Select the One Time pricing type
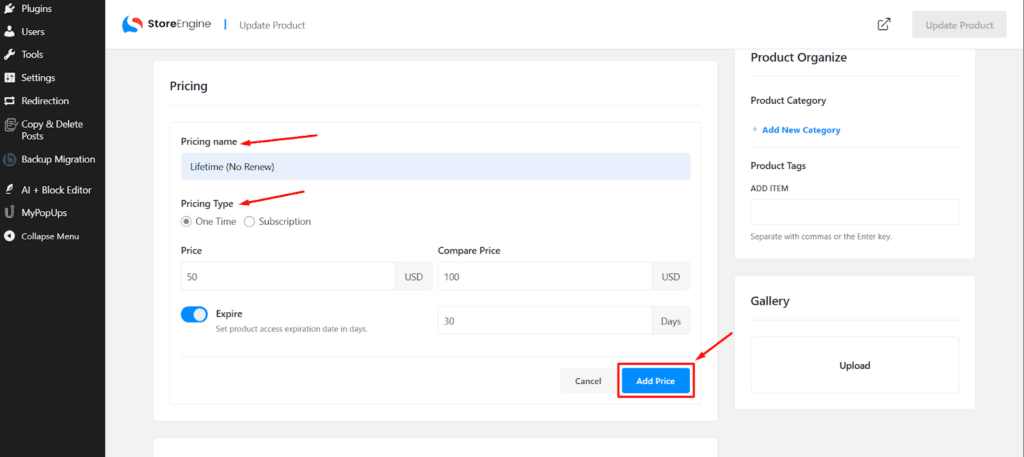 (187, 221)
